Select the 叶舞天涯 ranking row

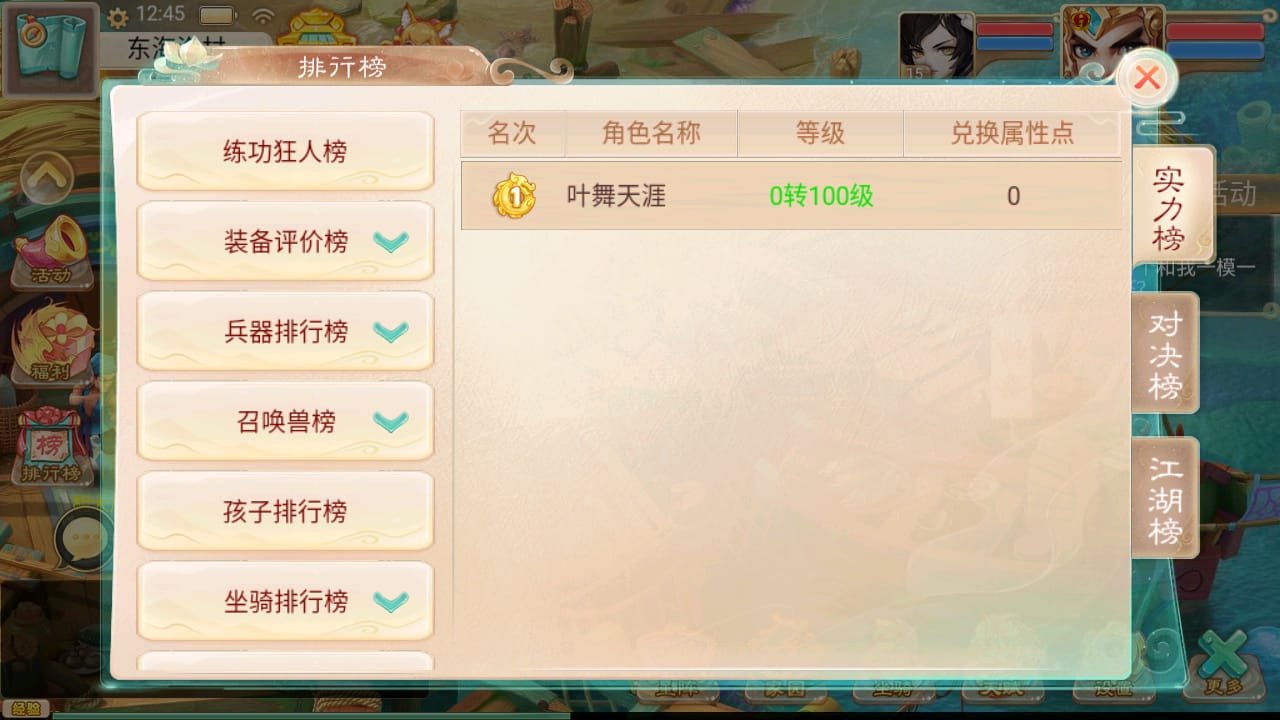pyautogui.click(x=791, y=196)
